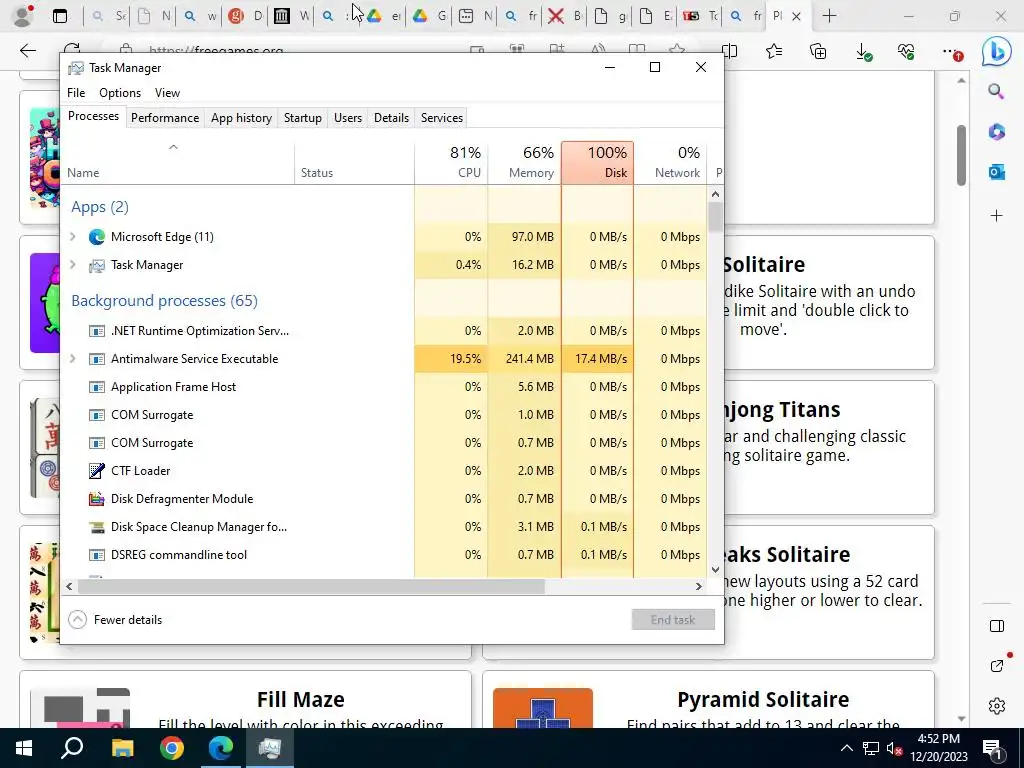
Task: Open the Pyramid Solitaire game link
Action: [x=763, y=699]
